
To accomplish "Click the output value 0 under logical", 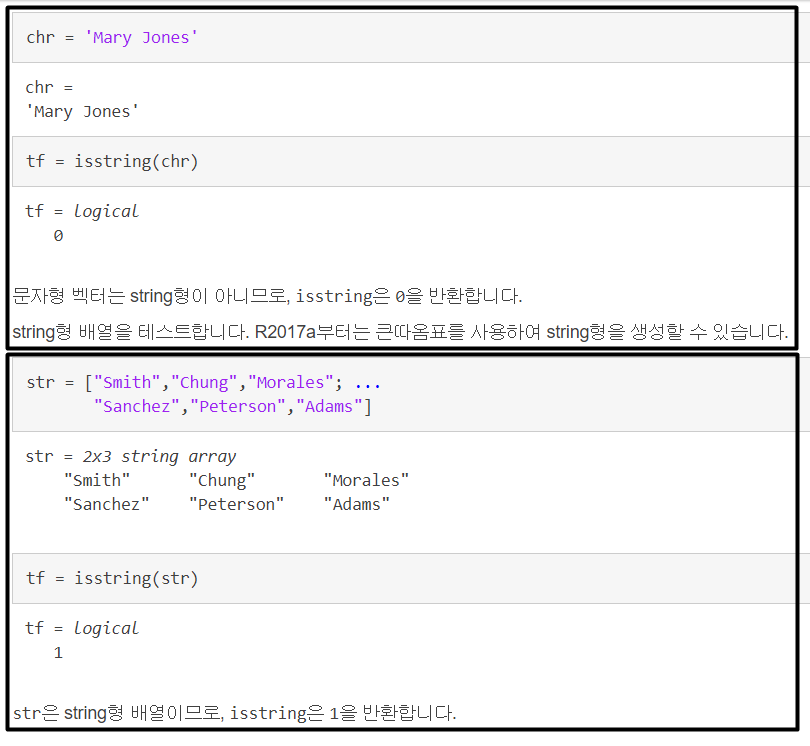I will pos(58,236).
